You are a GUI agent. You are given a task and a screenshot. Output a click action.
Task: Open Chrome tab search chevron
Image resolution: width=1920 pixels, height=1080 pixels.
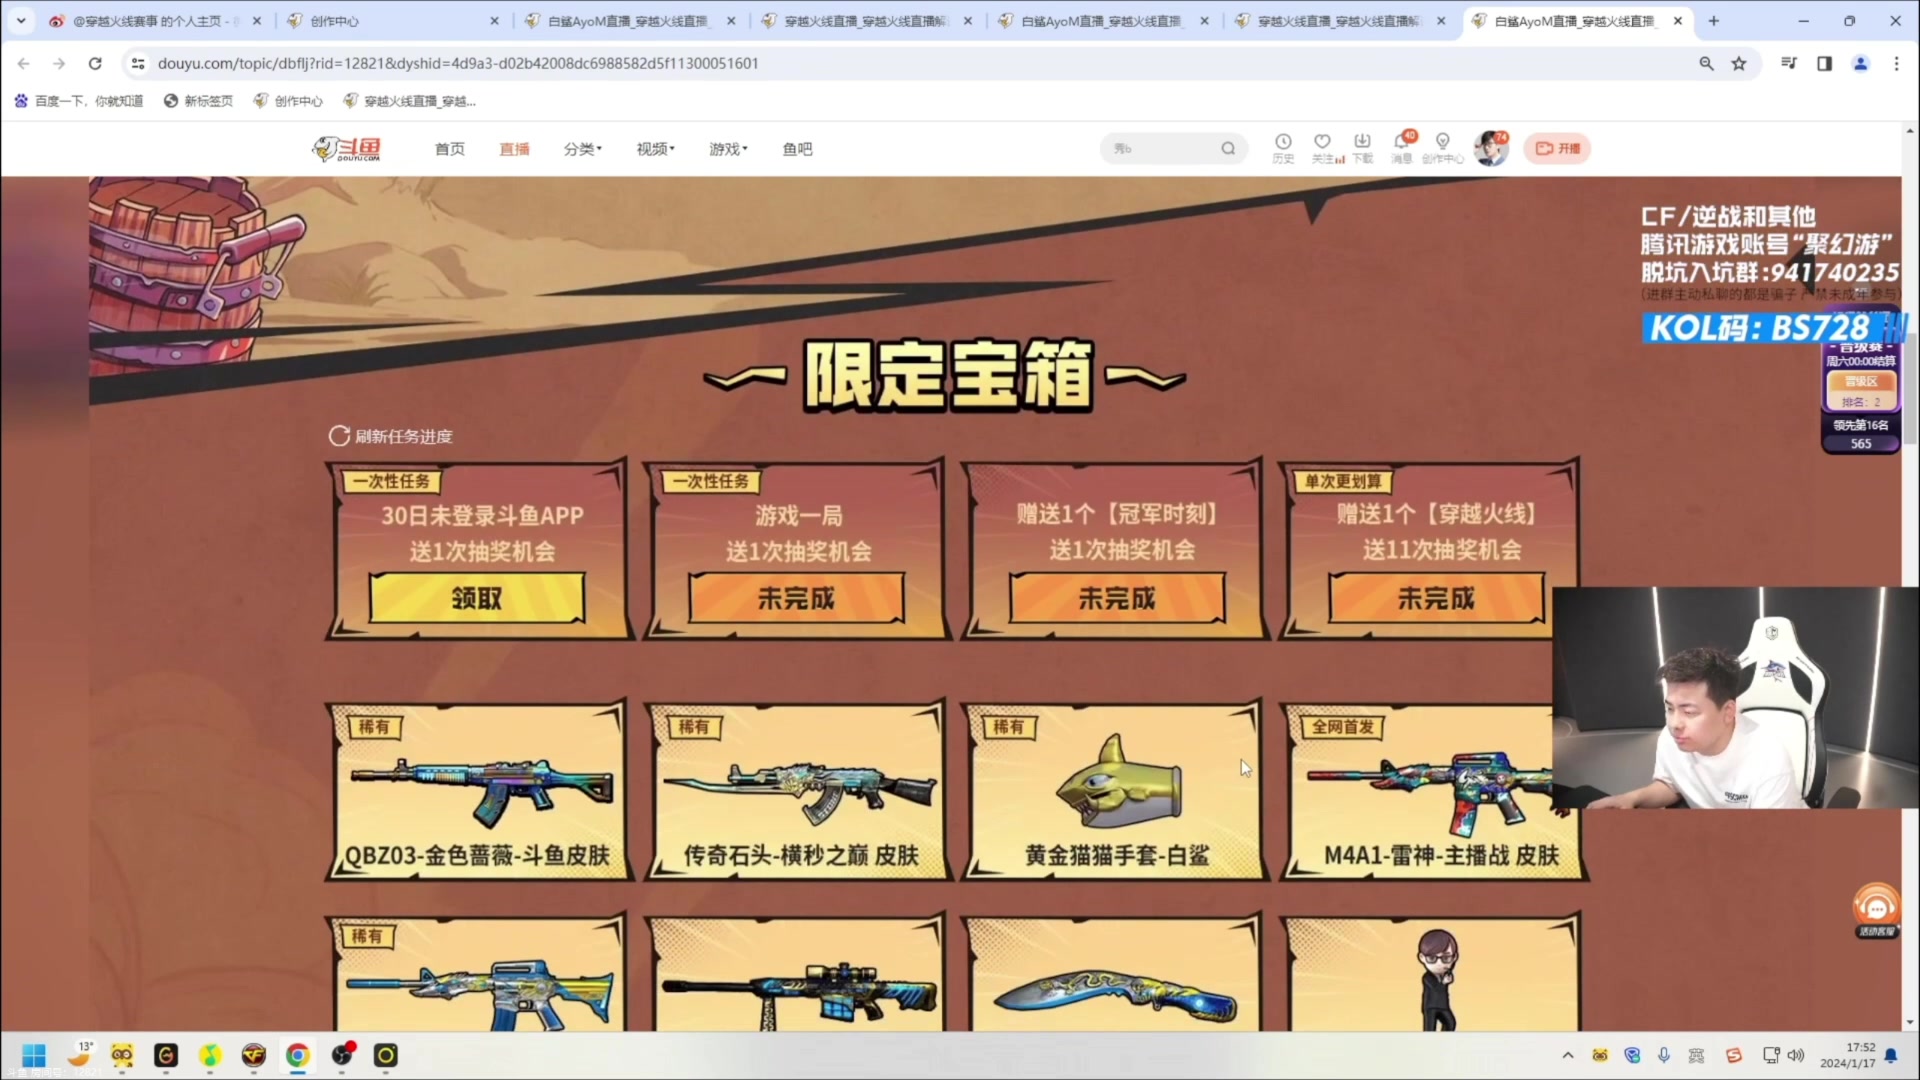tap(21, 20)
